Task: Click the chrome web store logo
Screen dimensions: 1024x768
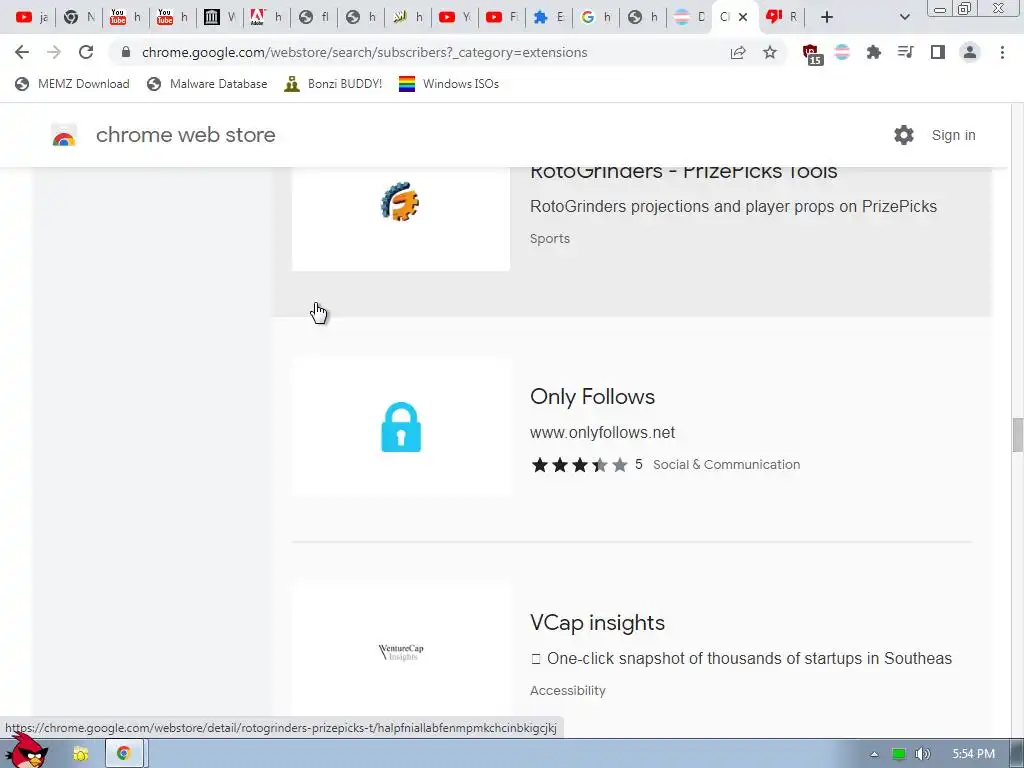Action: (x=64, y=135)
